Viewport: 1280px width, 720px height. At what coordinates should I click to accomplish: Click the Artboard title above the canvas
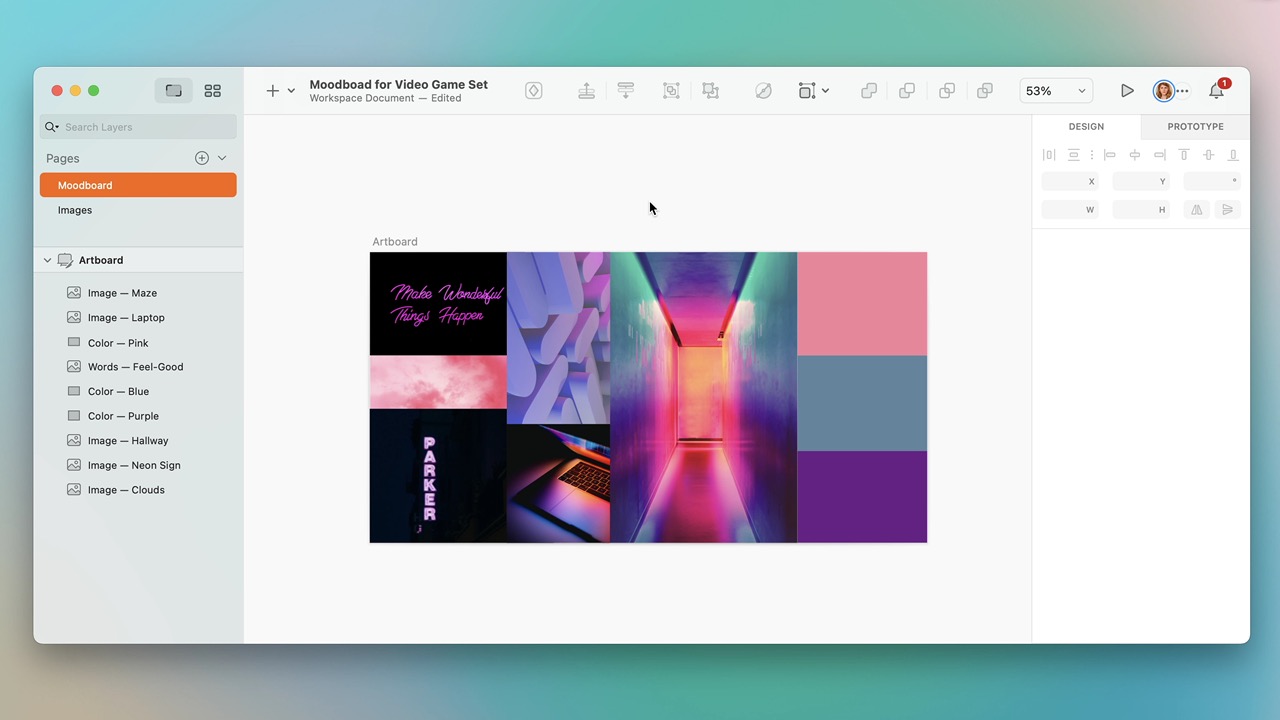(395, 242)
